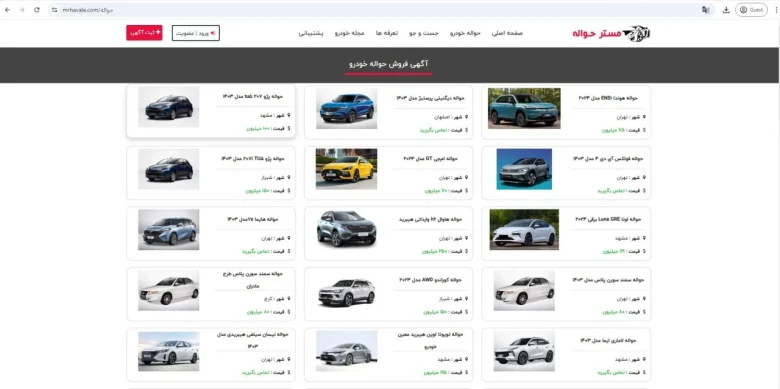The image size is (780, 389).
Task: Click the white Luna GRE car photo
Action: point(524,229)
